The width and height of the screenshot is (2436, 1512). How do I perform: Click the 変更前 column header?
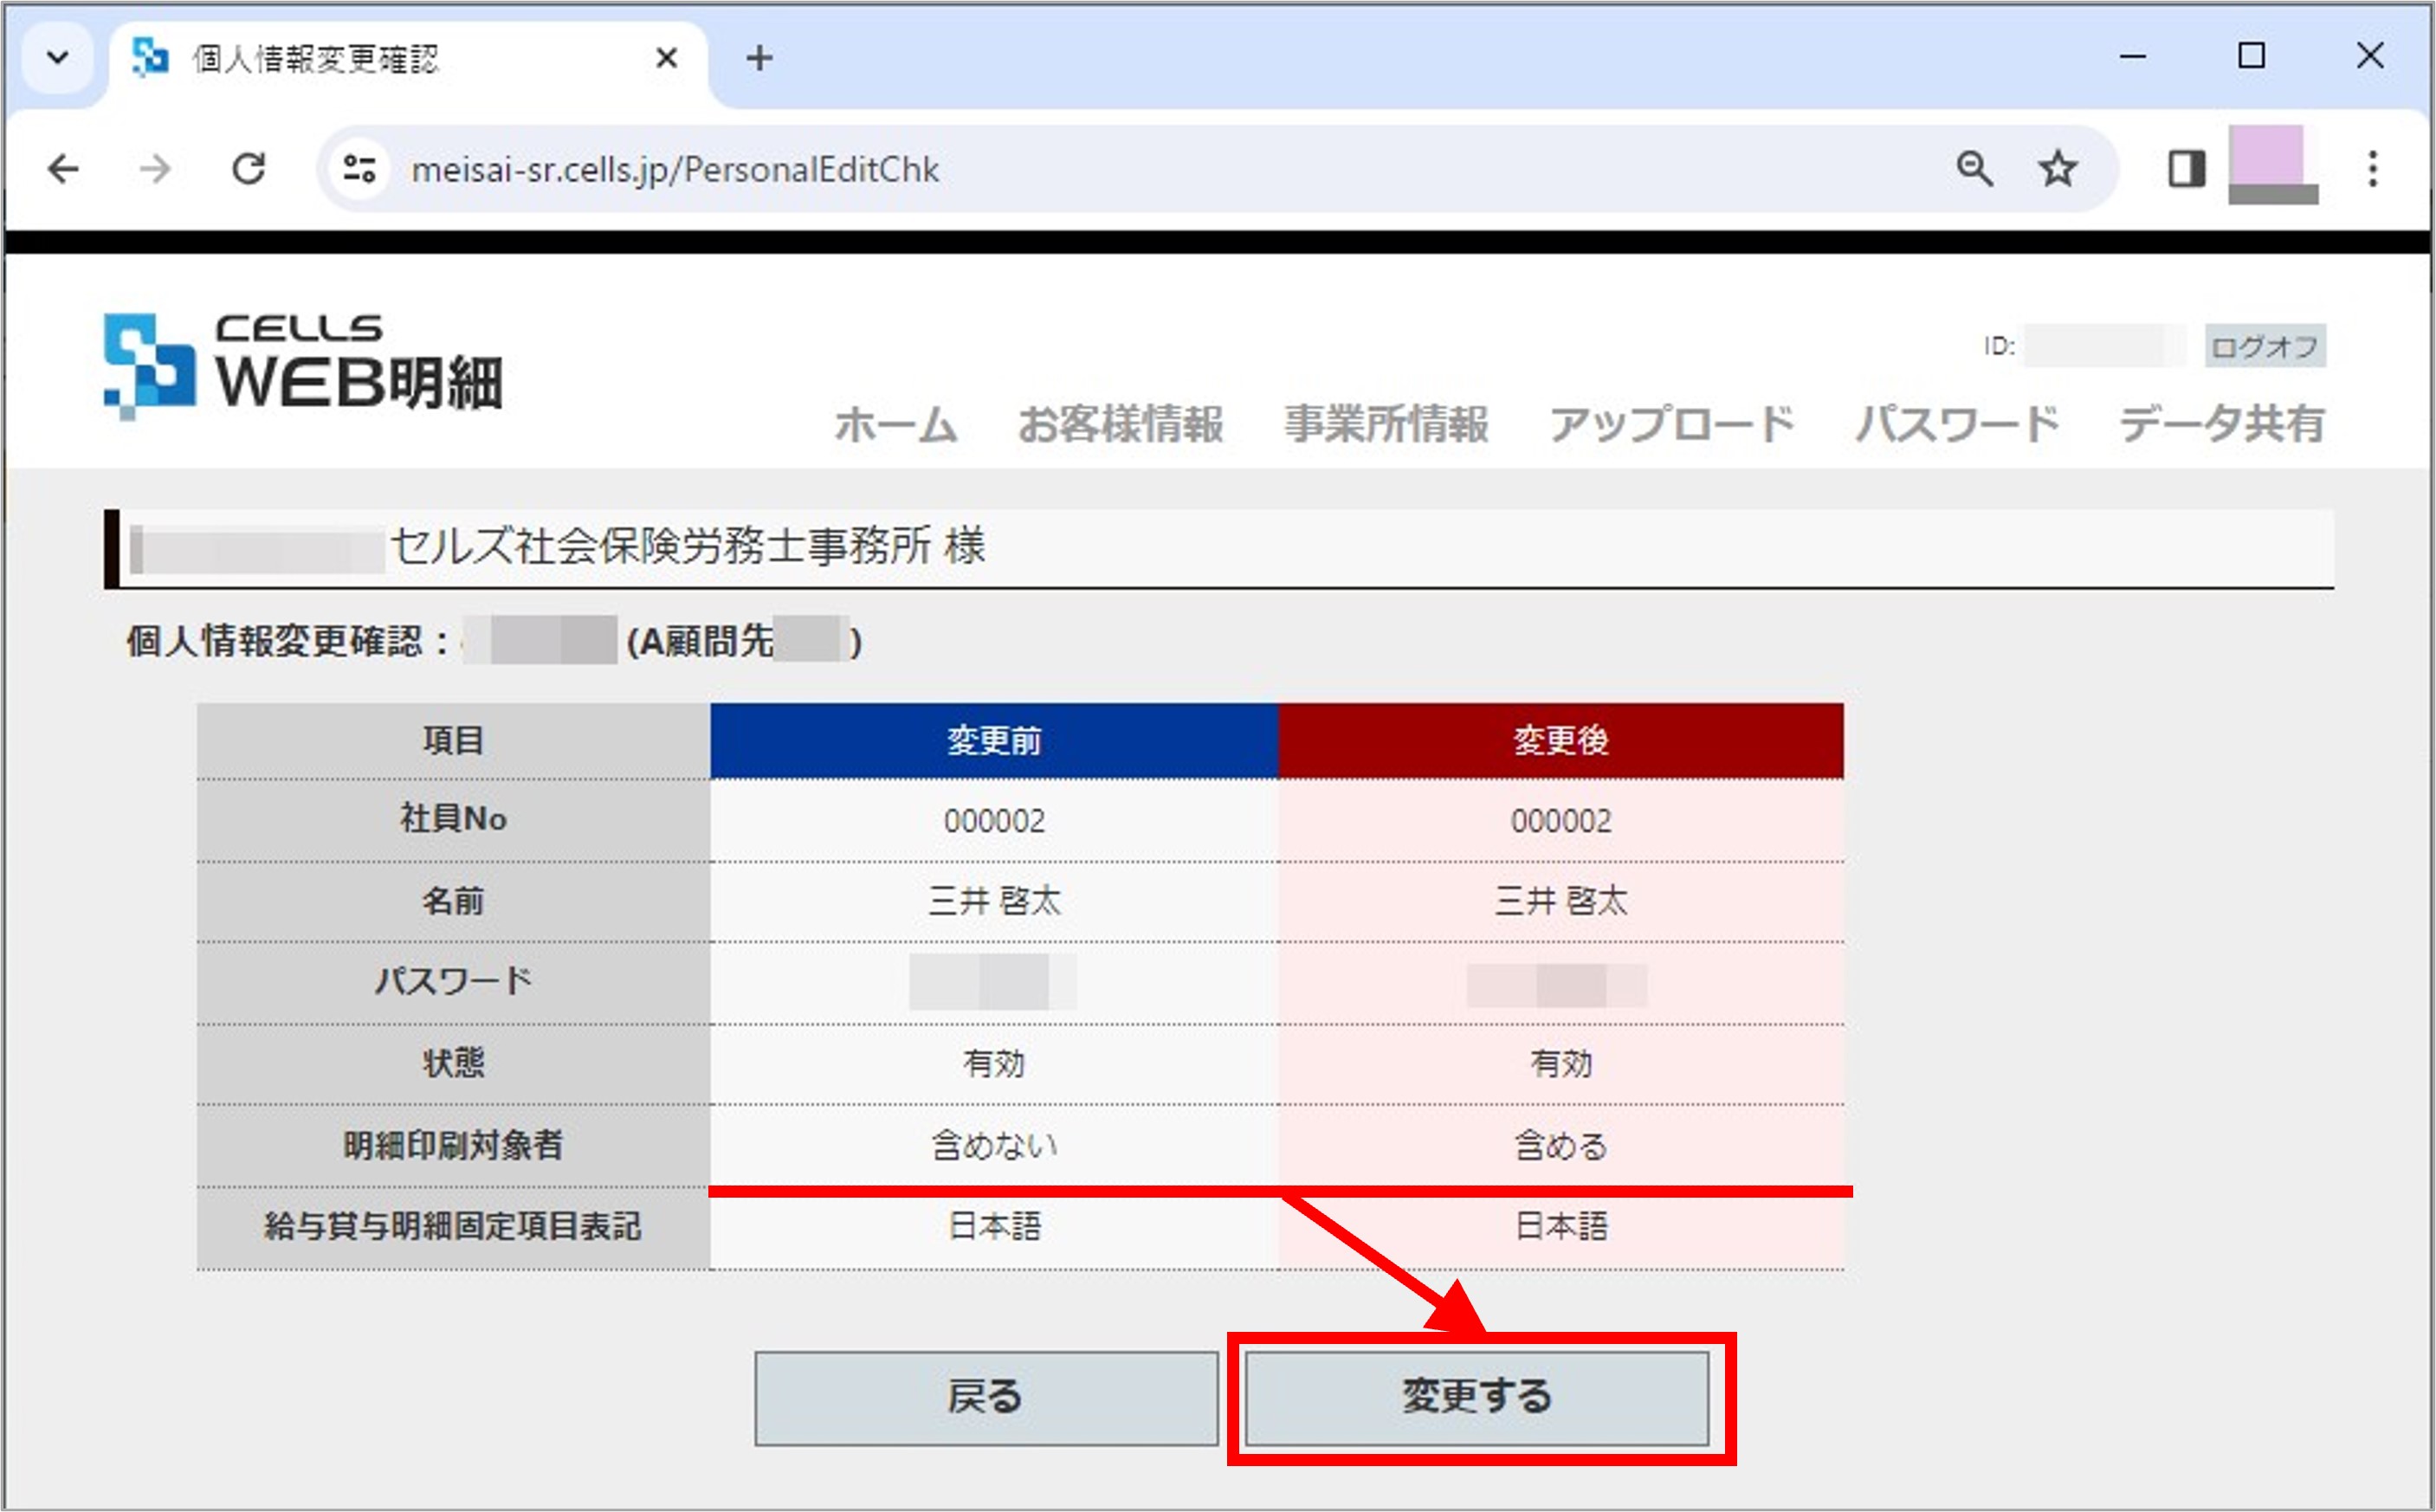(x=994, y=741)
